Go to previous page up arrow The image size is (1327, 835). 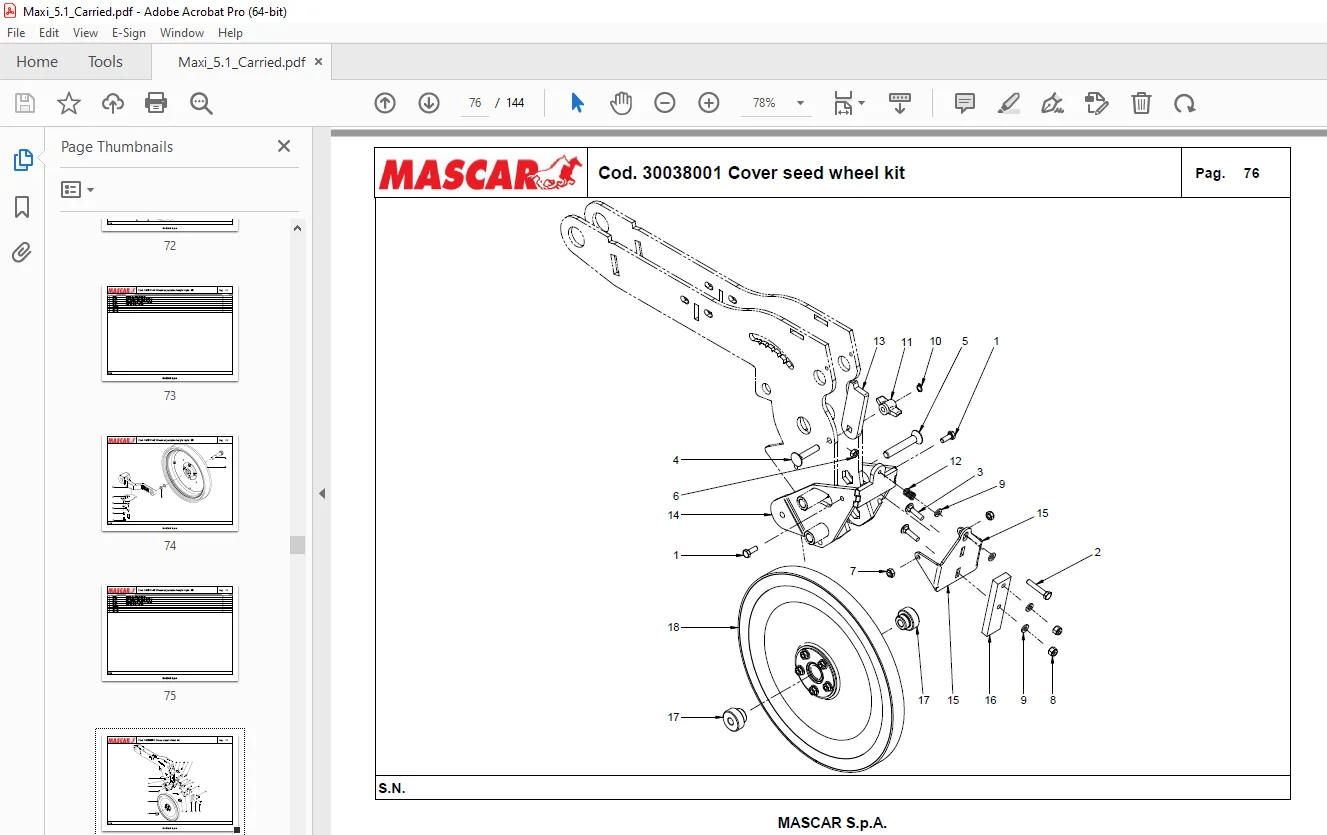[385, 103]
